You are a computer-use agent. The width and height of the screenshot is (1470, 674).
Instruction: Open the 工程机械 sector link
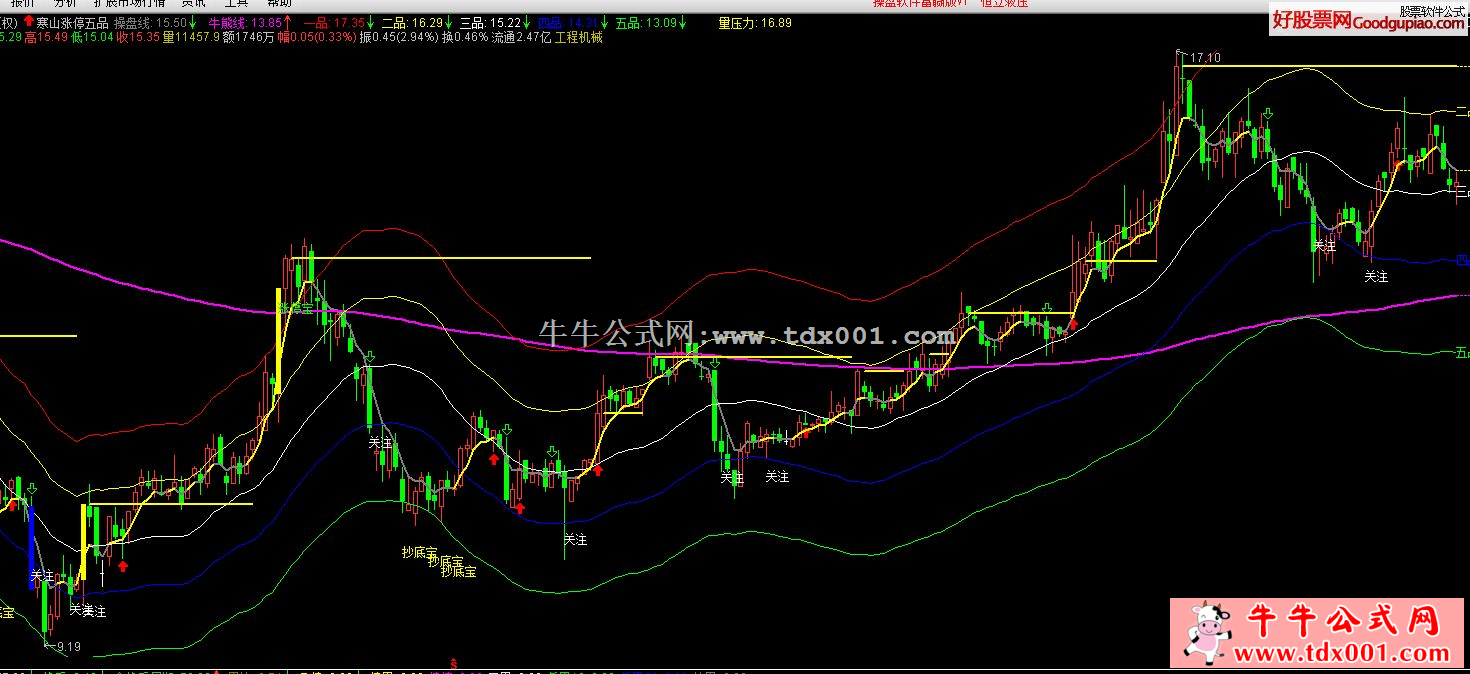tap(579, 37)
